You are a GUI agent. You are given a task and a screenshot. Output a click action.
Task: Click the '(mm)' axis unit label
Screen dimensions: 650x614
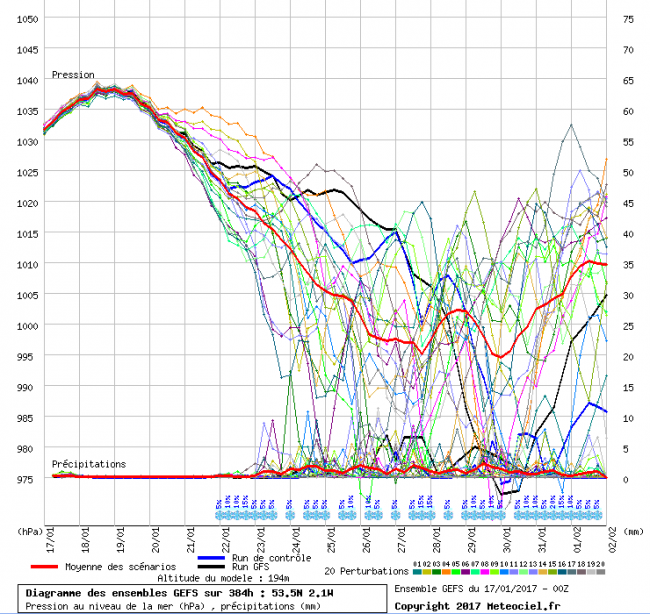[x=633, y=531]
